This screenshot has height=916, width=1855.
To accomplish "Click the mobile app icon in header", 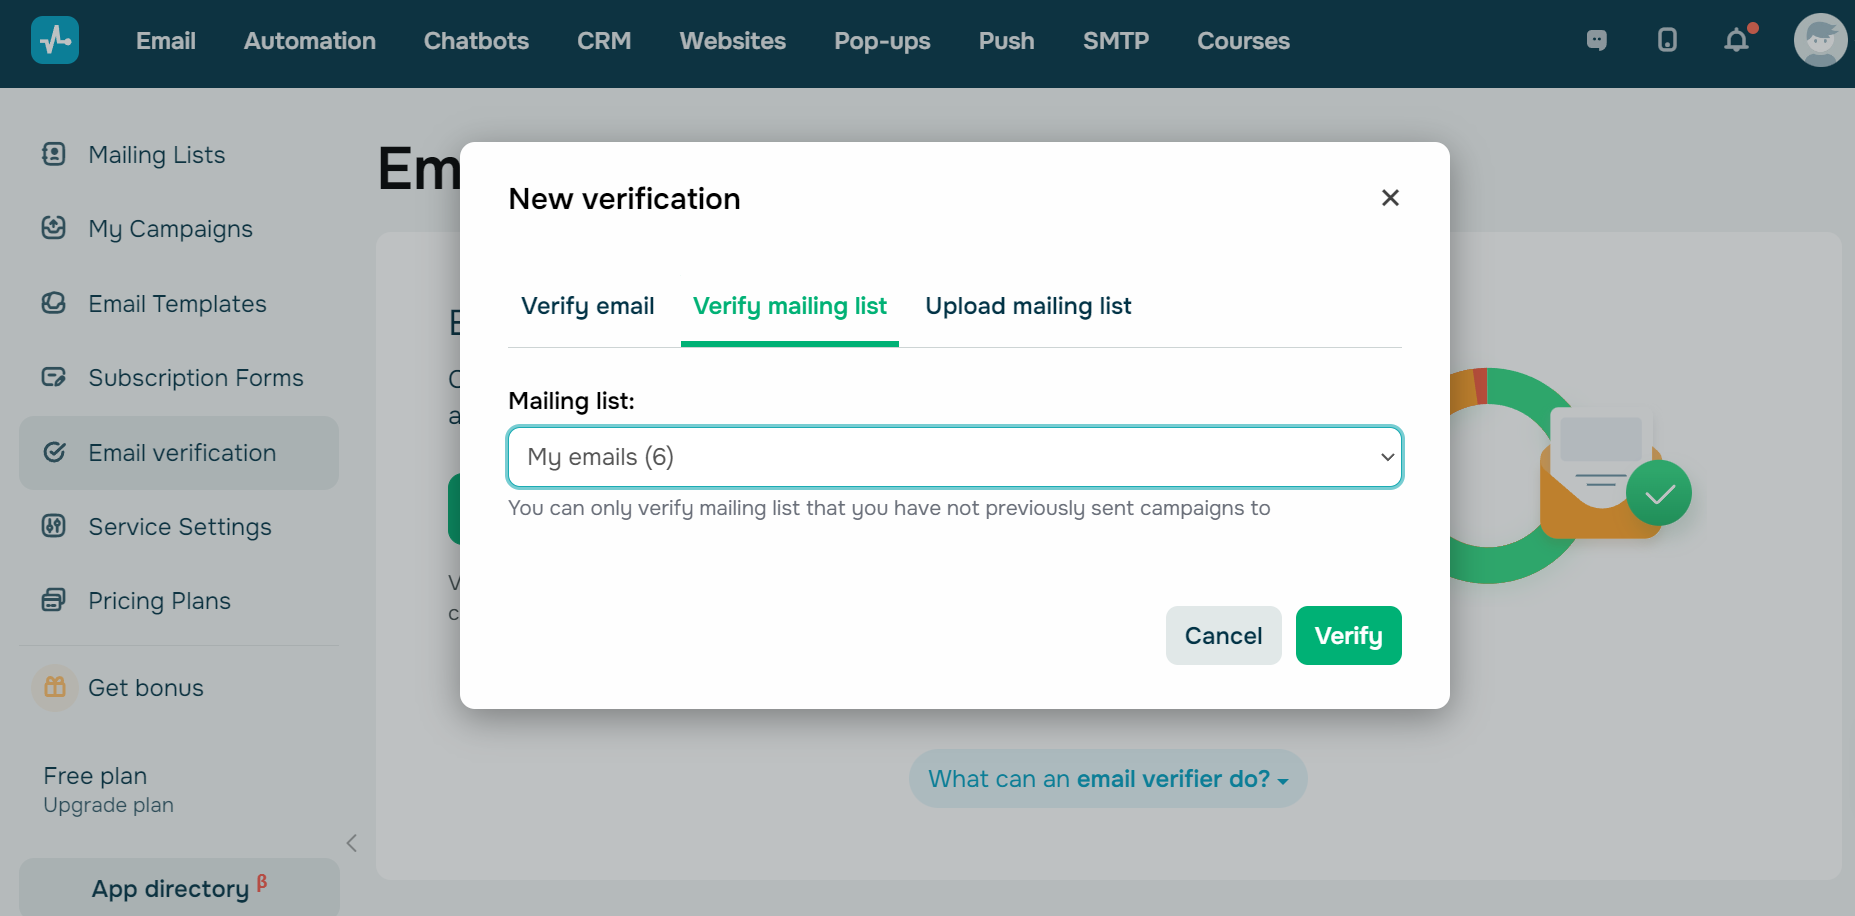I will [x=1667, y=40].
